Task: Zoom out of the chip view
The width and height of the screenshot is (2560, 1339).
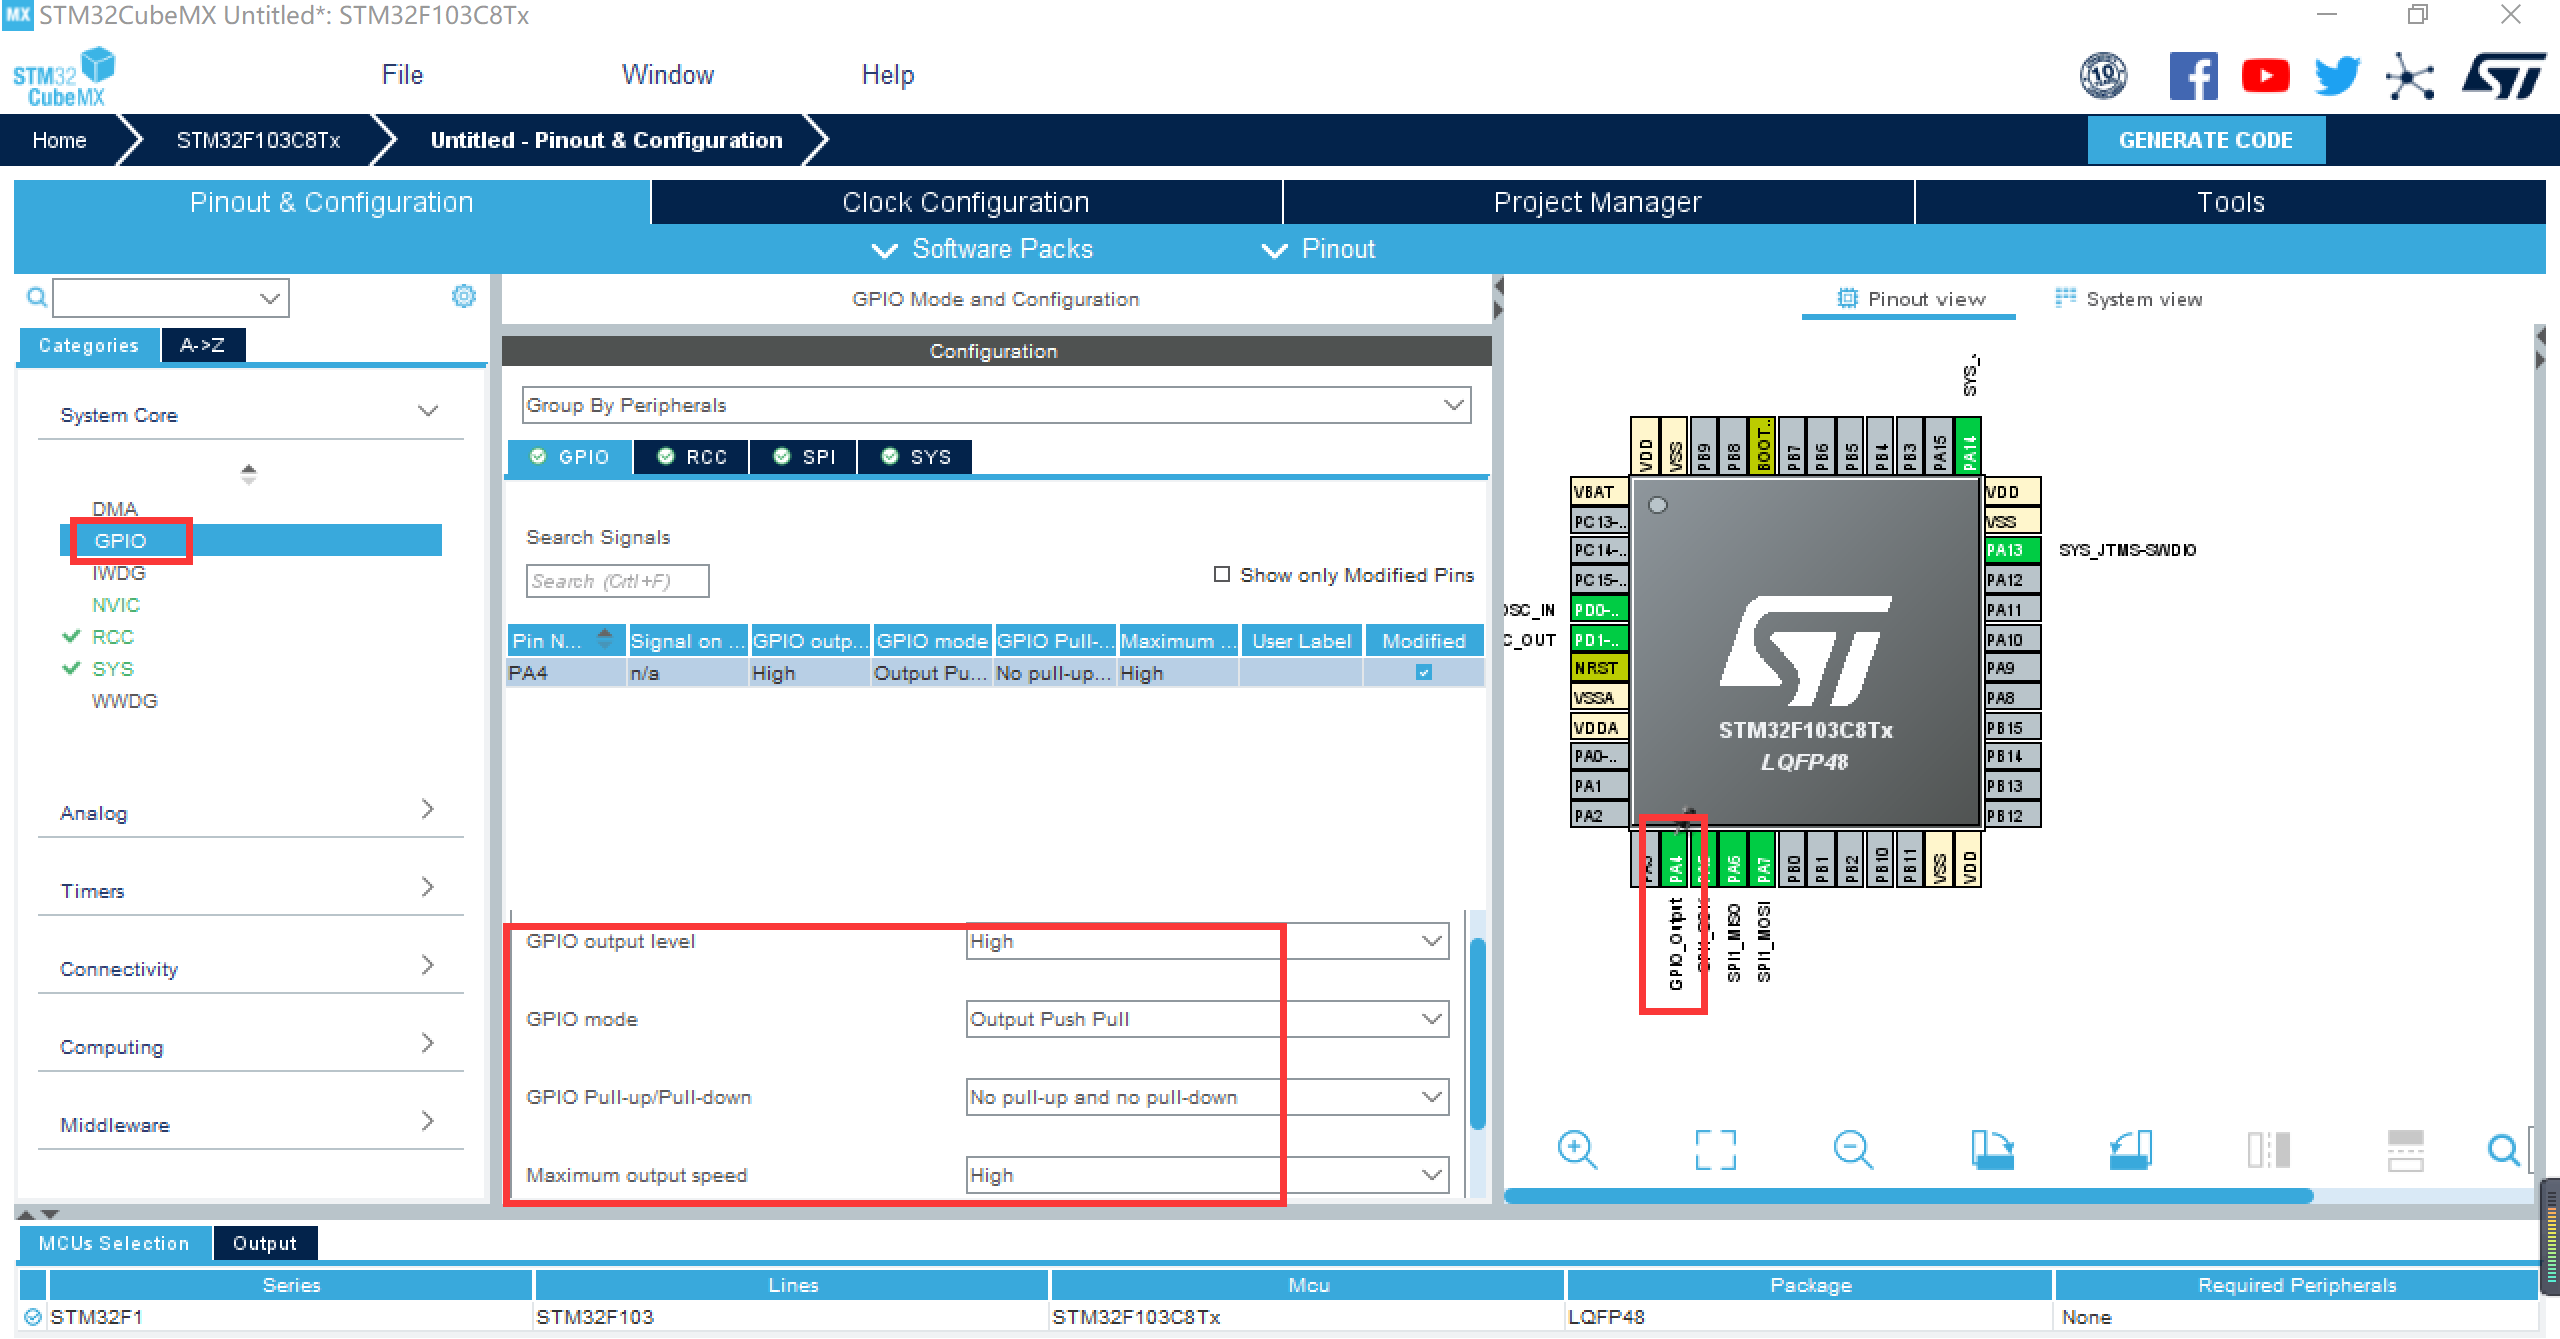Action: 1852,1149
